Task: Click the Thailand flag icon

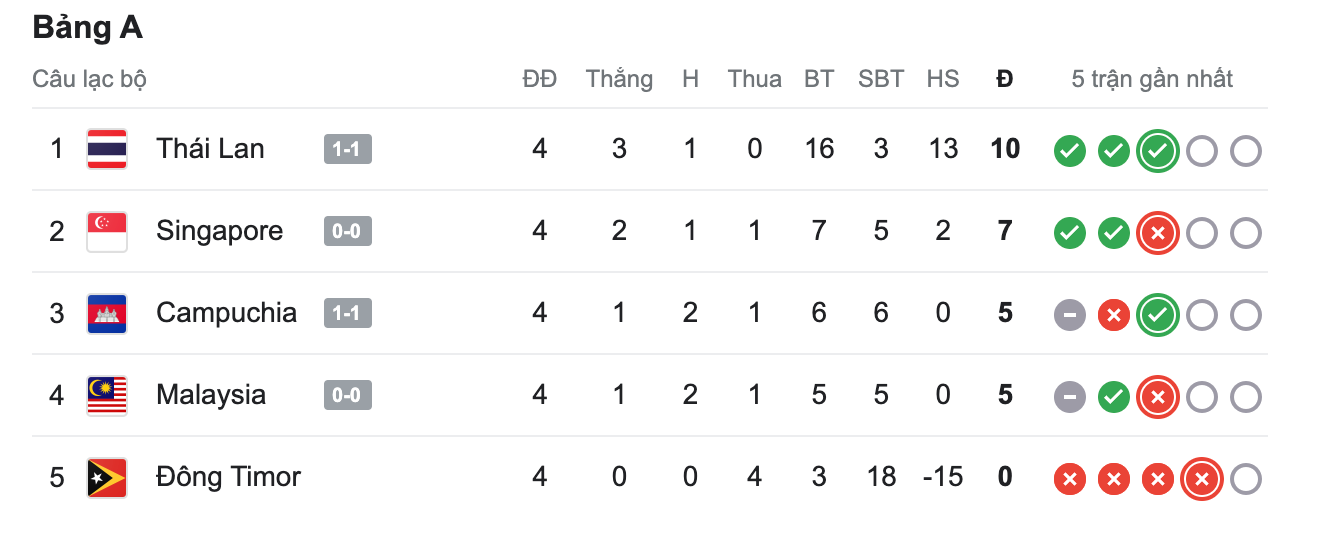Action: click(x=106, y=149)
